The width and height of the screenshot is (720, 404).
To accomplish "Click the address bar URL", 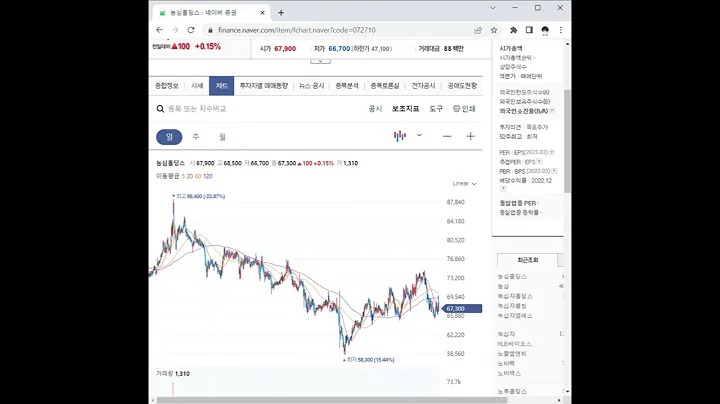I will pyautogui.click(x=297, y=30).
